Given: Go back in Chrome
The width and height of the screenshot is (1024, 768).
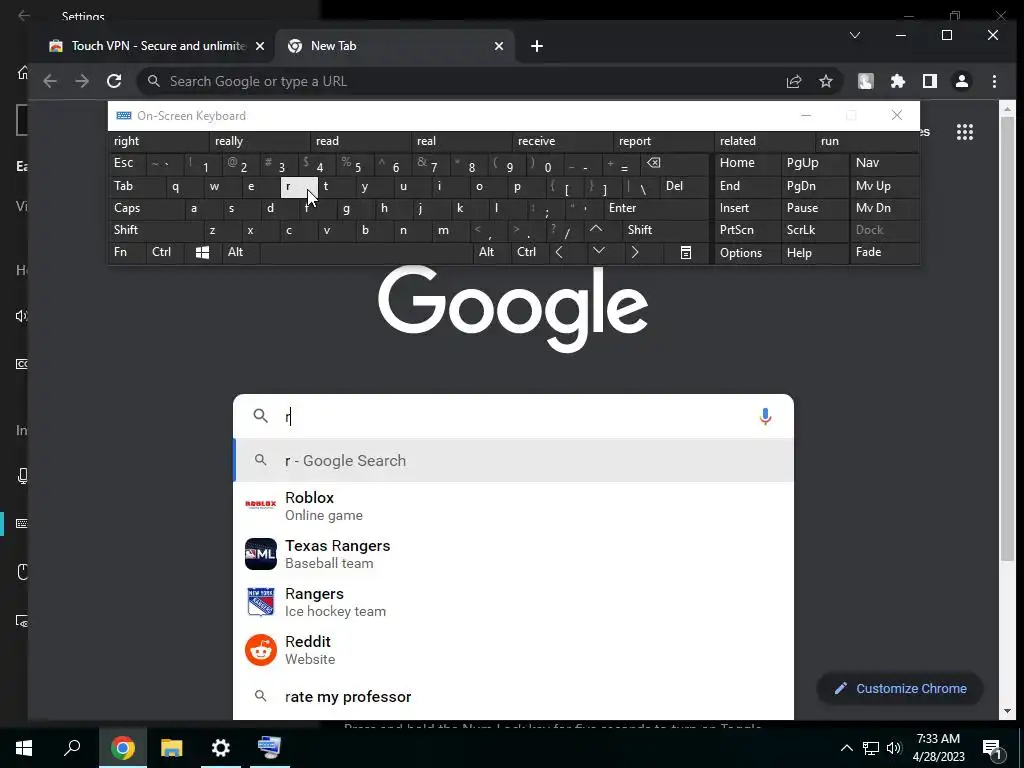Looking at the screenshot, I should (x=50, y=81).
